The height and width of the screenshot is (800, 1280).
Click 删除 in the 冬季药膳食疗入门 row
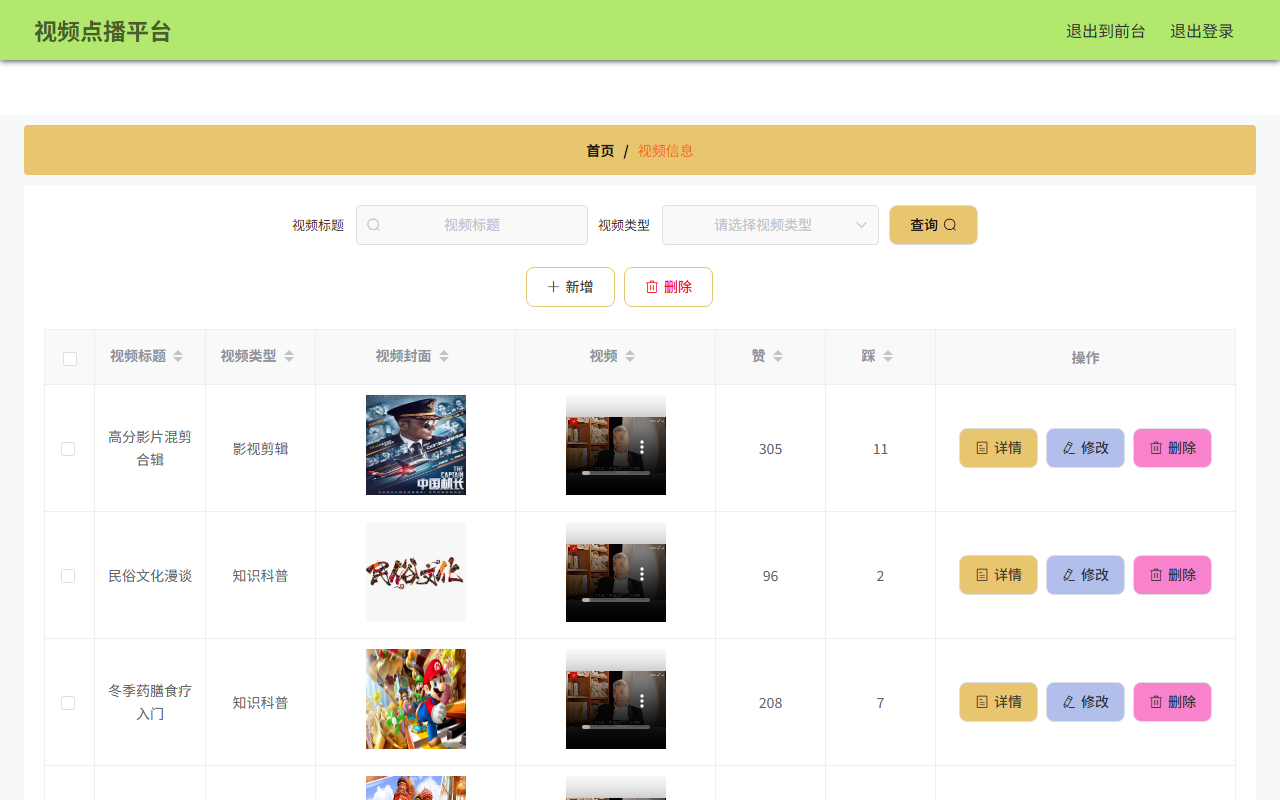[x=1172, y=702]
